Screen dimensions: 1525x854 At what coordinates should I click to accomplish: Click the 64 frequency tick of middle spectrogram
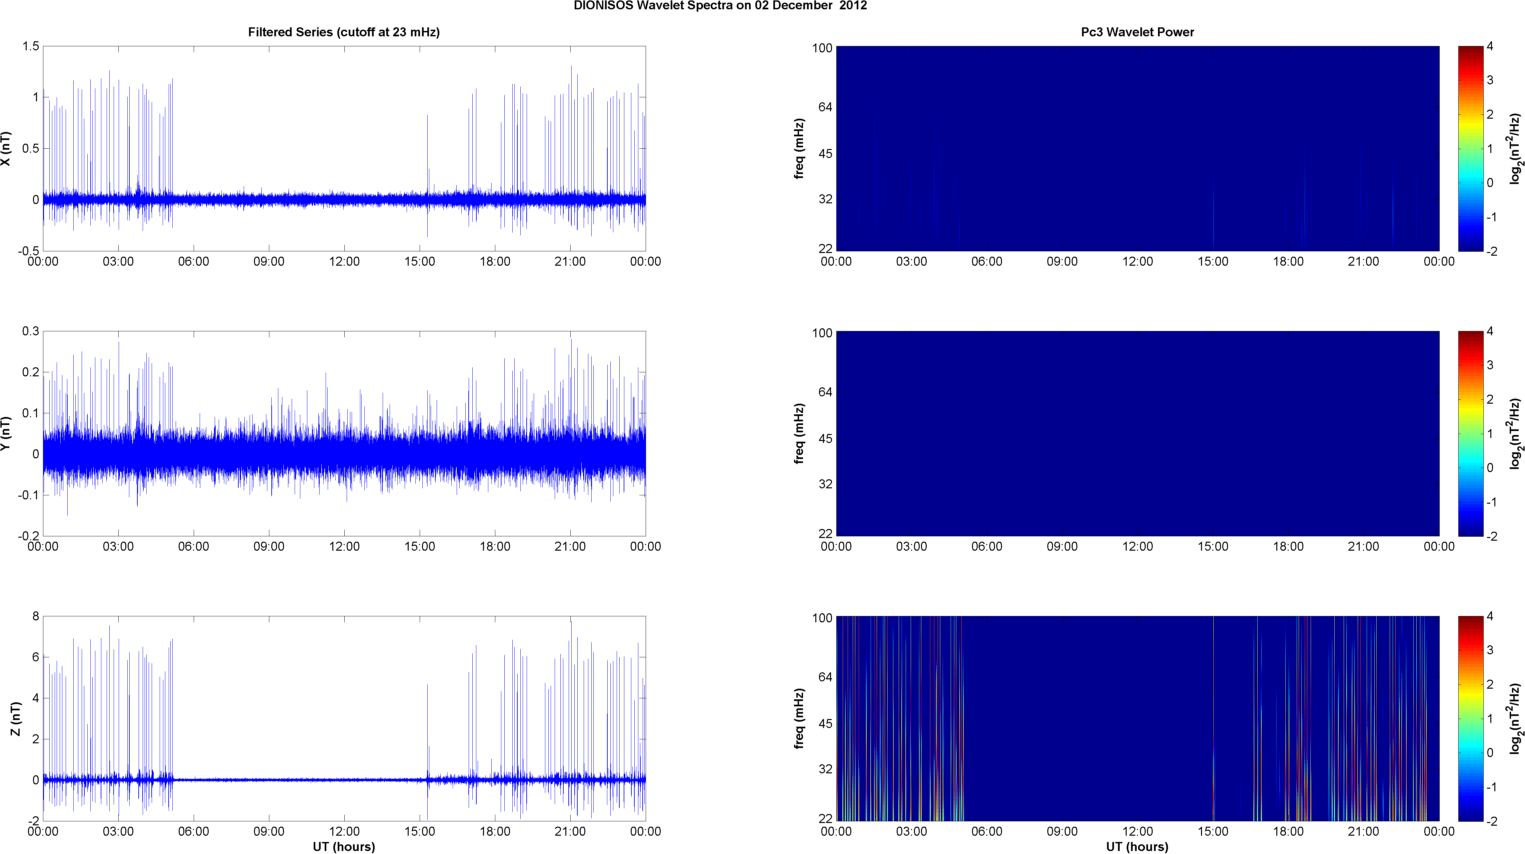tap(825, 392)
